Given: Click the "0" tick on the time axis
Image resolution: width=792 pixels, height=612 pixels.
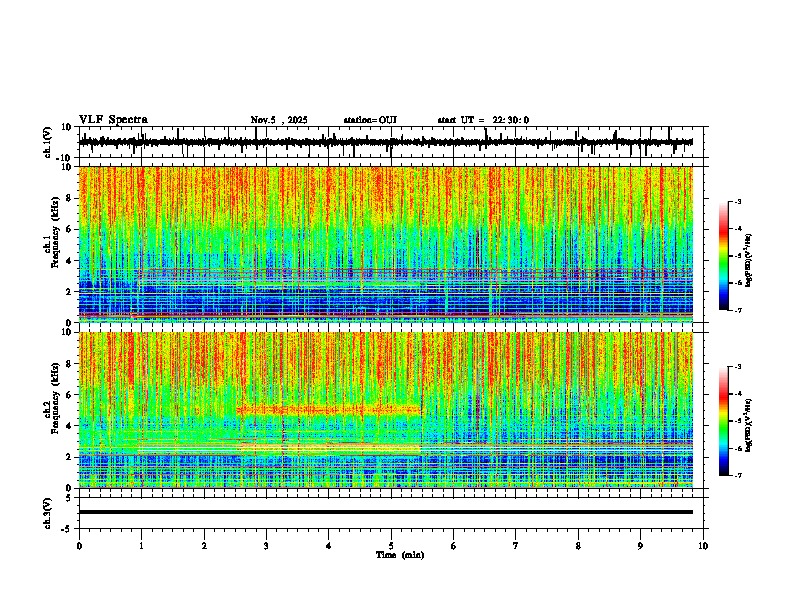Looking at the screenshot, I should (x=79, y=546).
